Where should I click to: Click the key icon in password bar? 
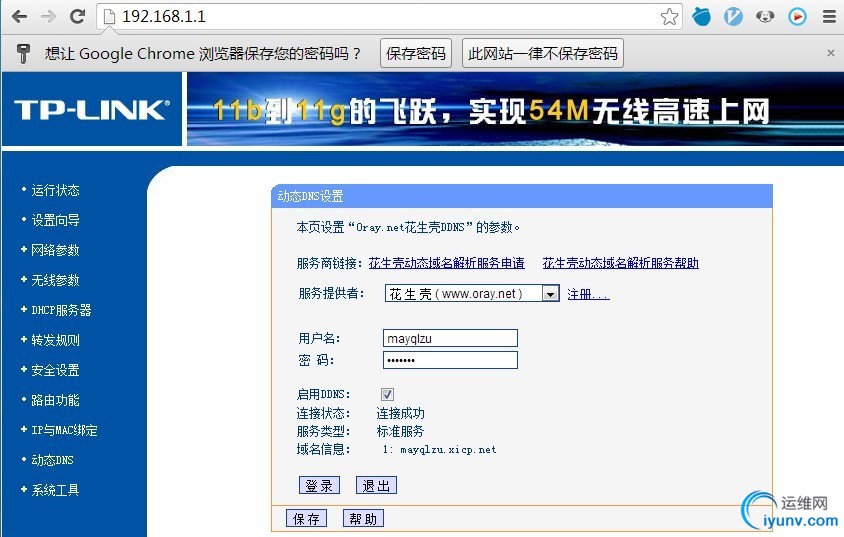(23, 53)
